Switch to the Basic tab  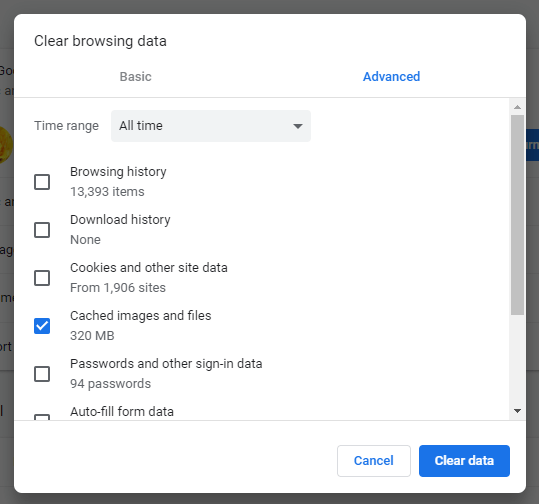[x=135, y=77]
